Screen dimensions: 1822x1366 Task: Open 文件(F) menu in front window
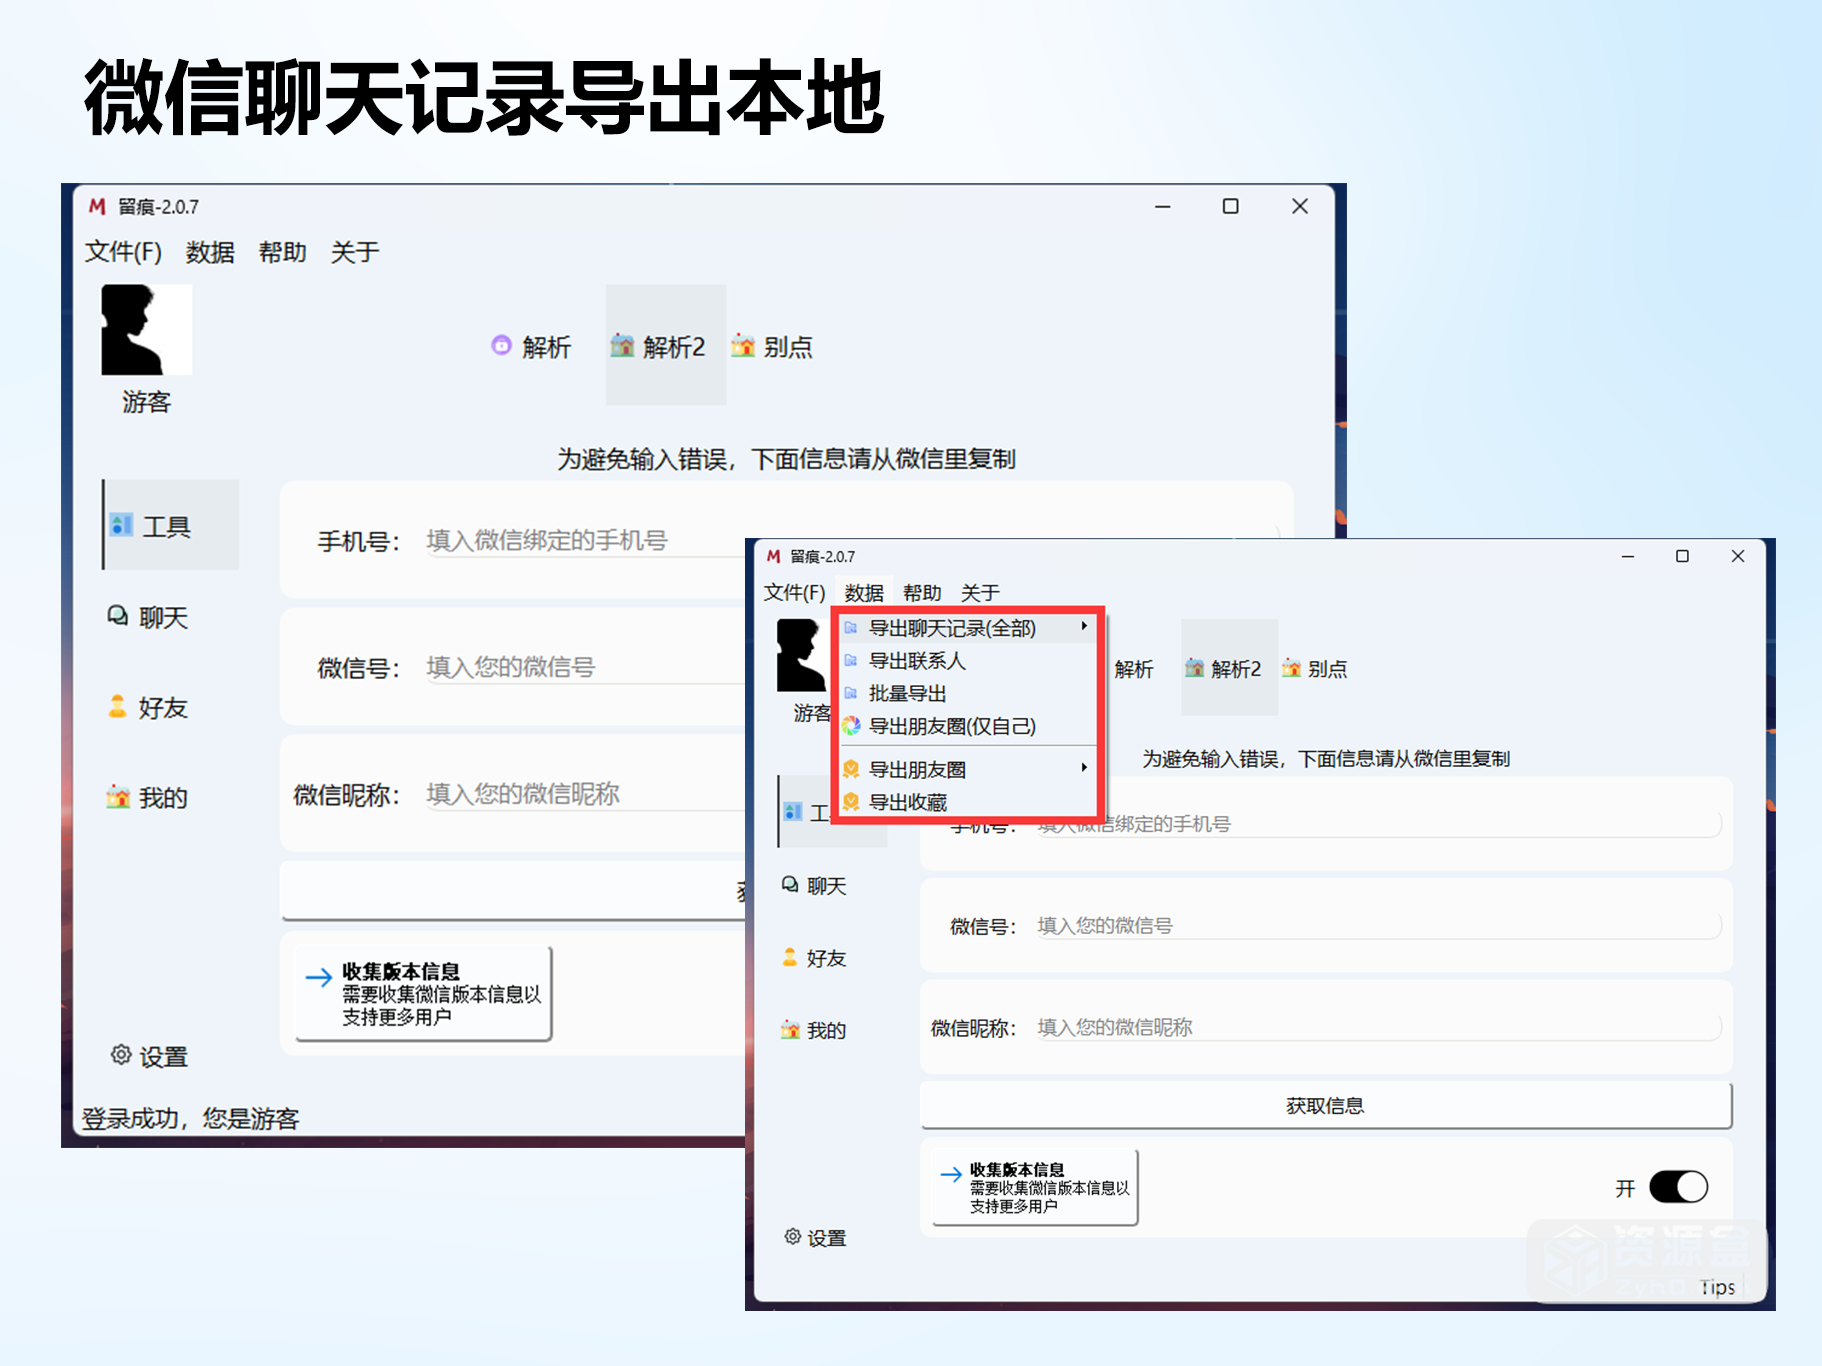point(794,592)
